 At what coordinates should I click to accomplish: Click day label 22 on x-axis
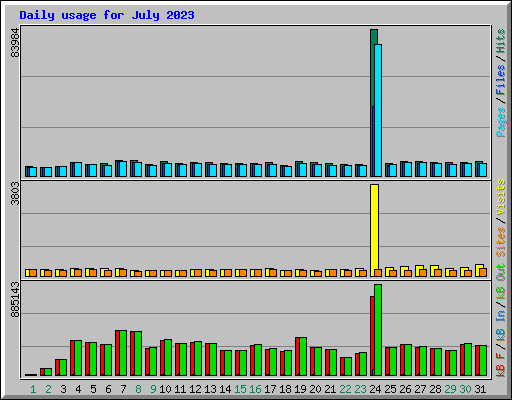[345, 389]
